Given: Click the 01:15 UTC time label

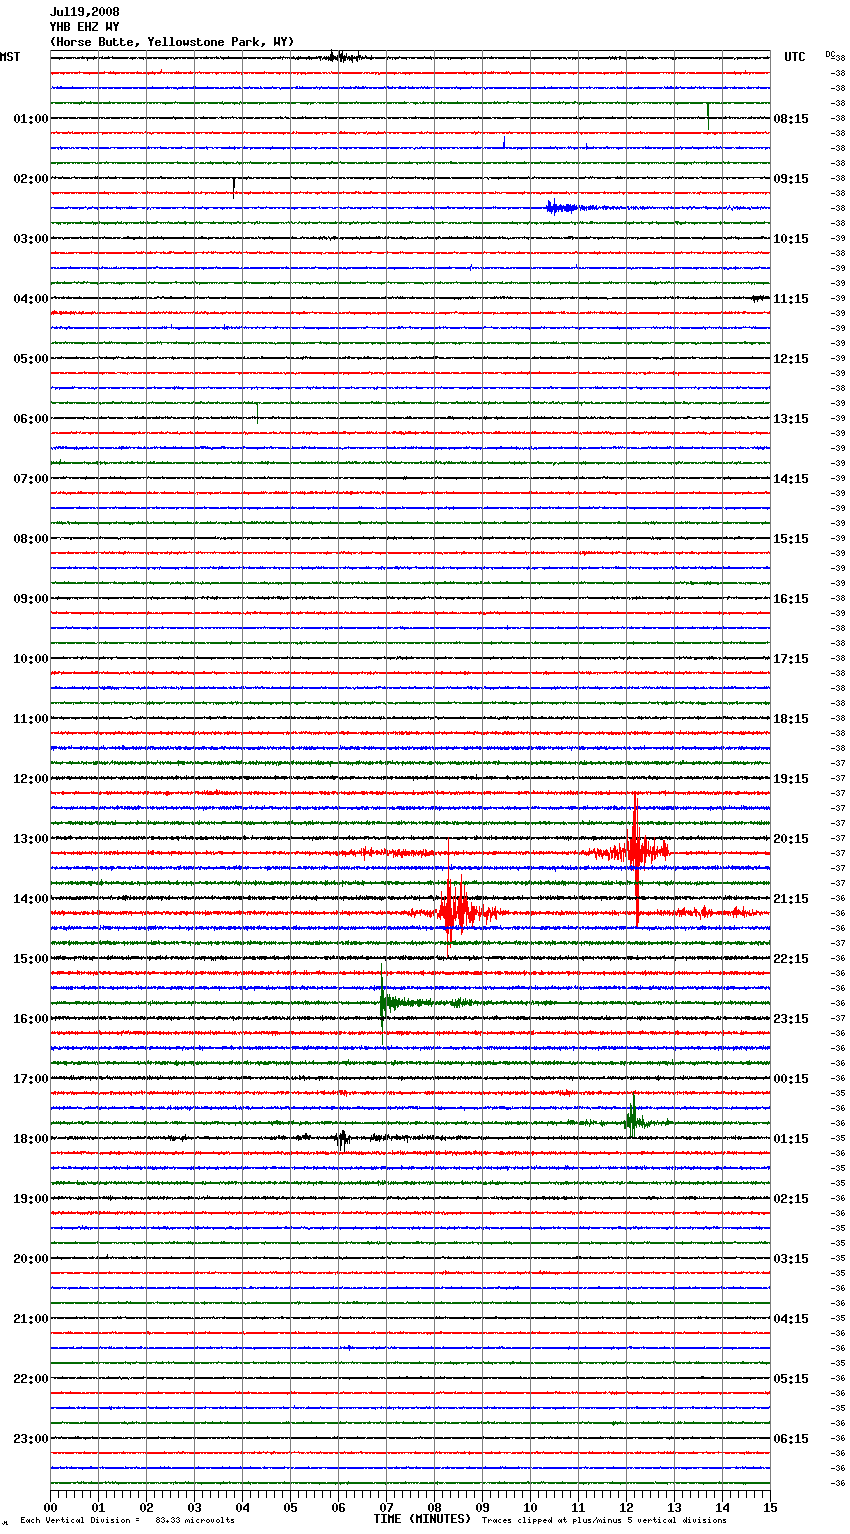Looking at the screenshot, I should click(791, 1139).
